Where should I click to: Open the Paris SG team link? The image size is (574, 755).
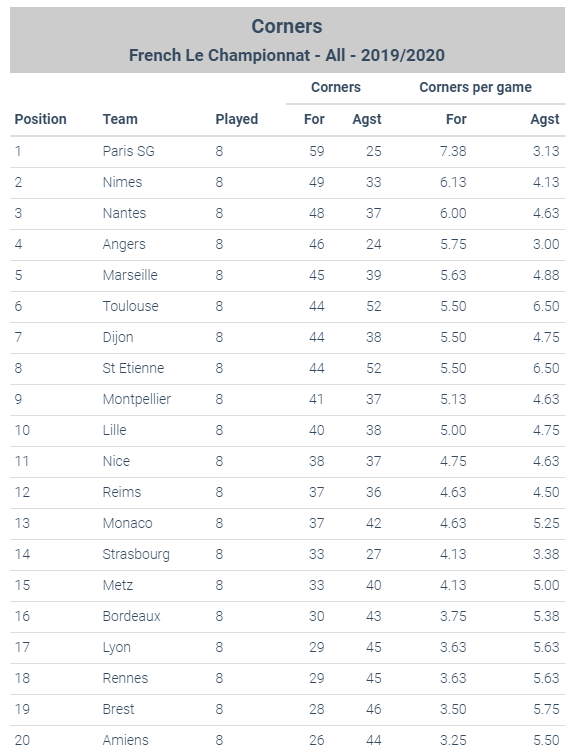tap(129, 151)
